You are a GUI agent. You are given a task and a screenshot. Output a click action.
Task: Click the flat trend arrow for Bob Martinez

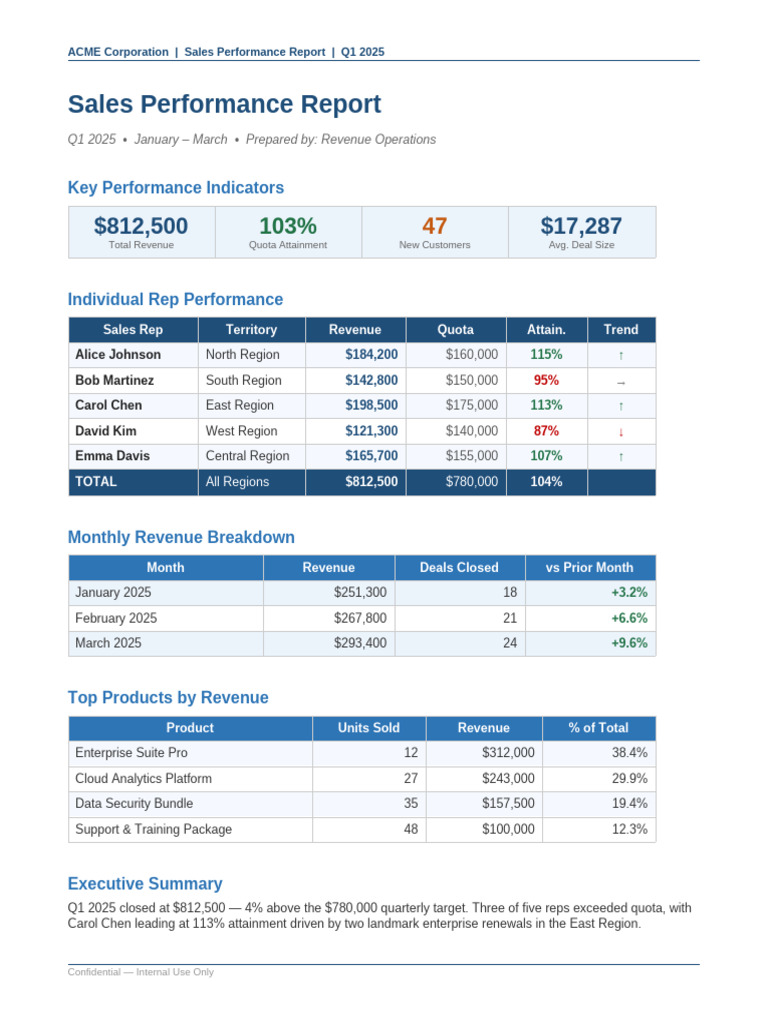621,383
